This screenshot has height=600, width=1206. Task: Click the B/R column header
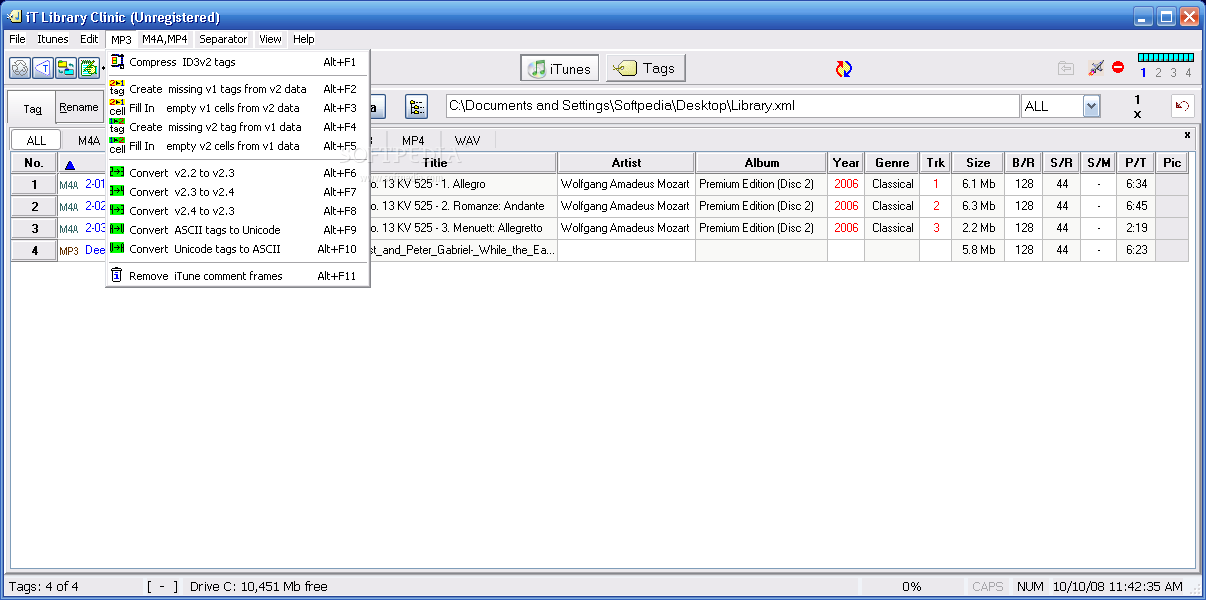click(x=1023, y=163)
